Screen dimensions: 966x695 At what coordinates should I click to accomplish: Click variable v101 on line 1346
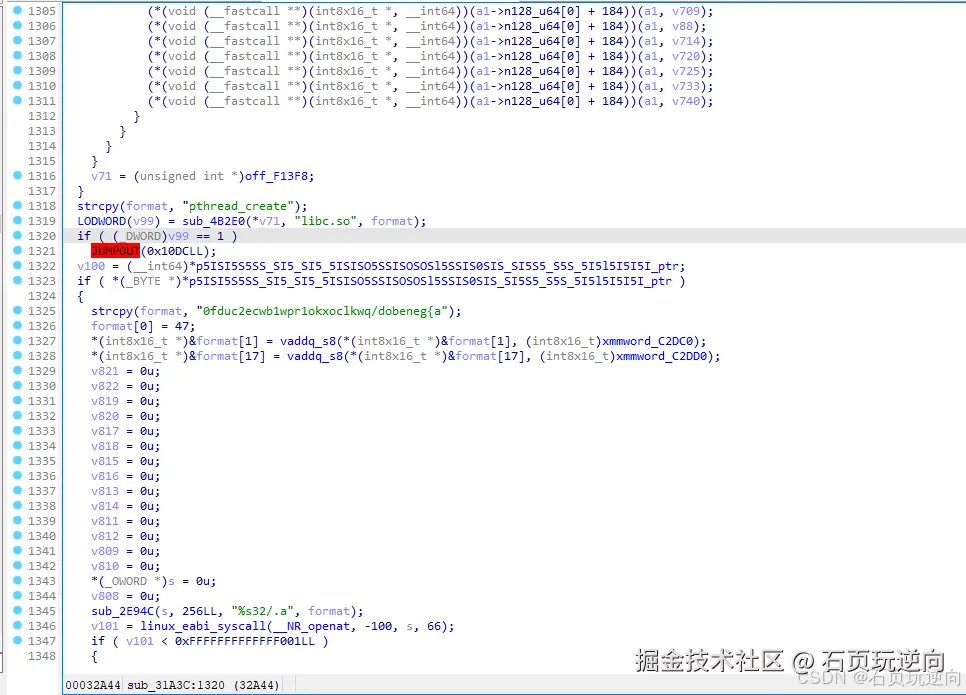pyautogui.click(x=105, y=626)
